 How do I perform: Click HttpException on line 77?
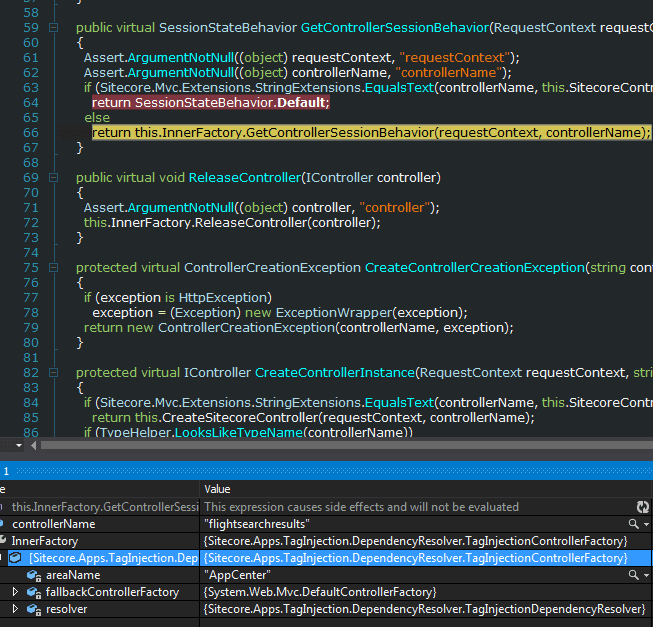(x=223, y=298)
